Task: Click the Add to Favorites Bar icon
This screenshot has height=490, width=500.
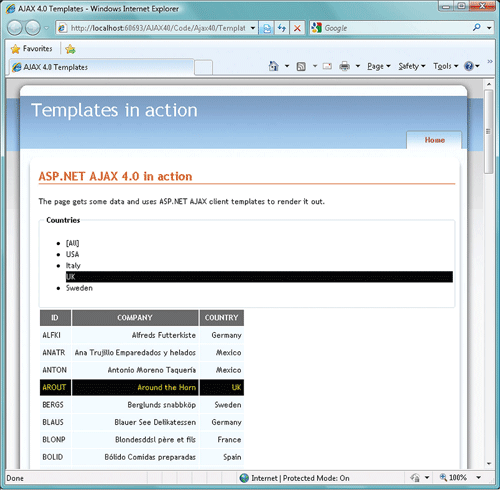Action: [70, 49]
